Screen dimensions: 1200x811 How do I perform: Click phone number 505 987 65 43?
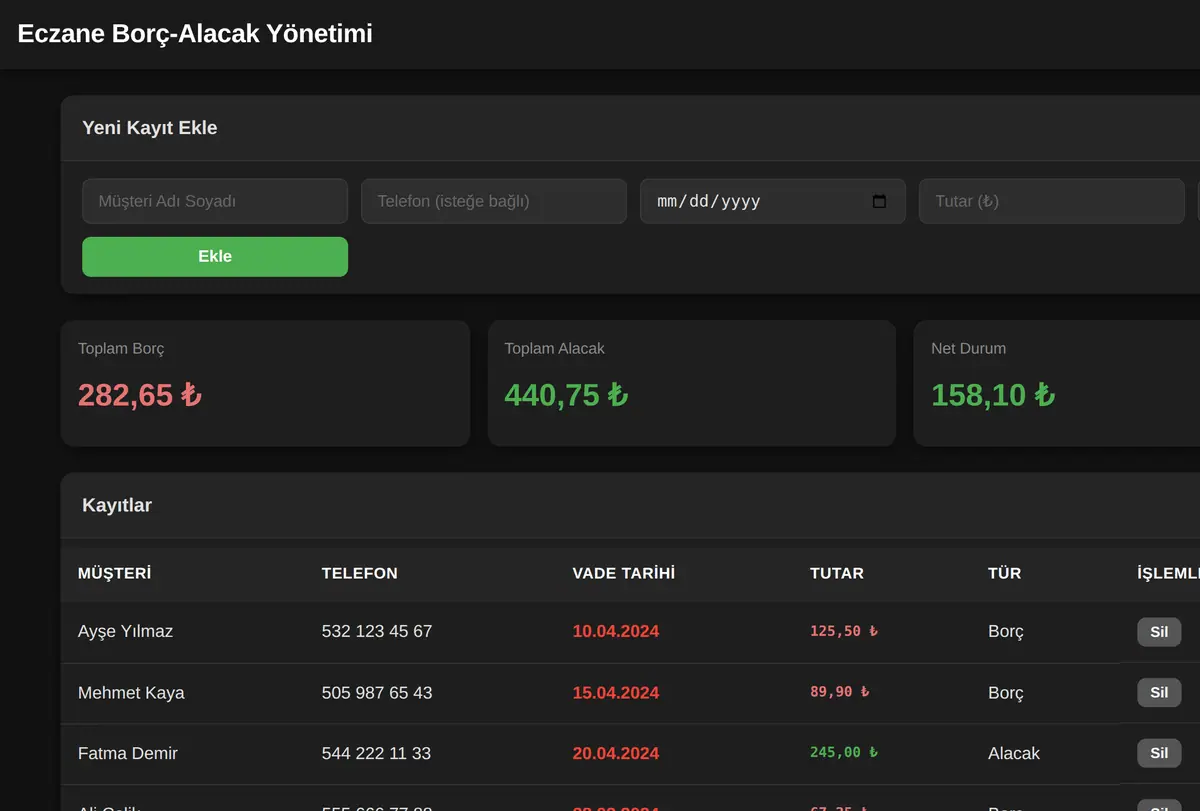coord(377,692)
